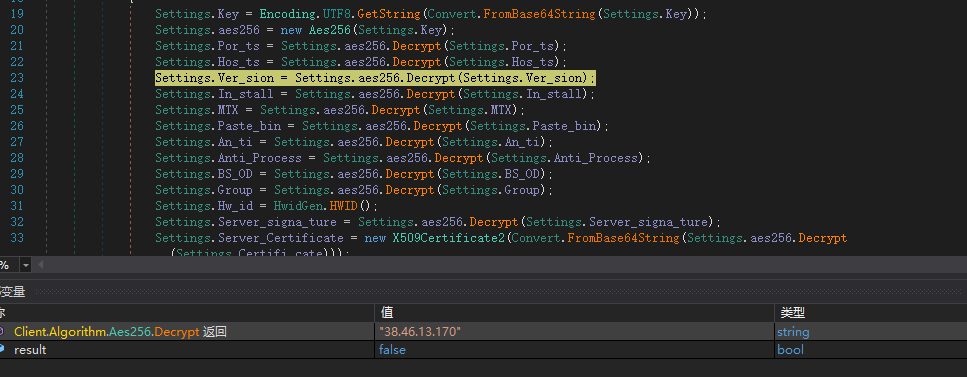The height and width of the screenshot is (377, 967).
Task: Click the bool type cell
Action: pyautogui.click(x=871, y=350)
